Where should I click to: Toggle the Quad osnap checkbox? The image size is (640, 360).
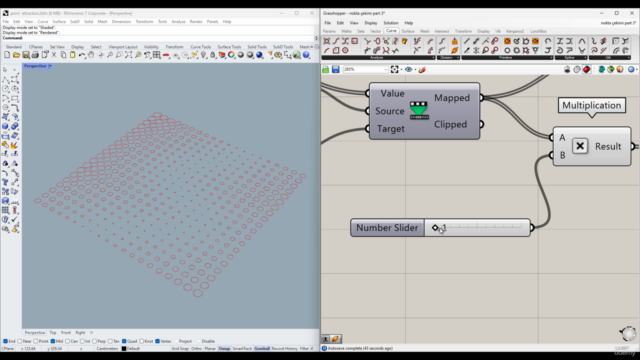[x=124, y=341]
